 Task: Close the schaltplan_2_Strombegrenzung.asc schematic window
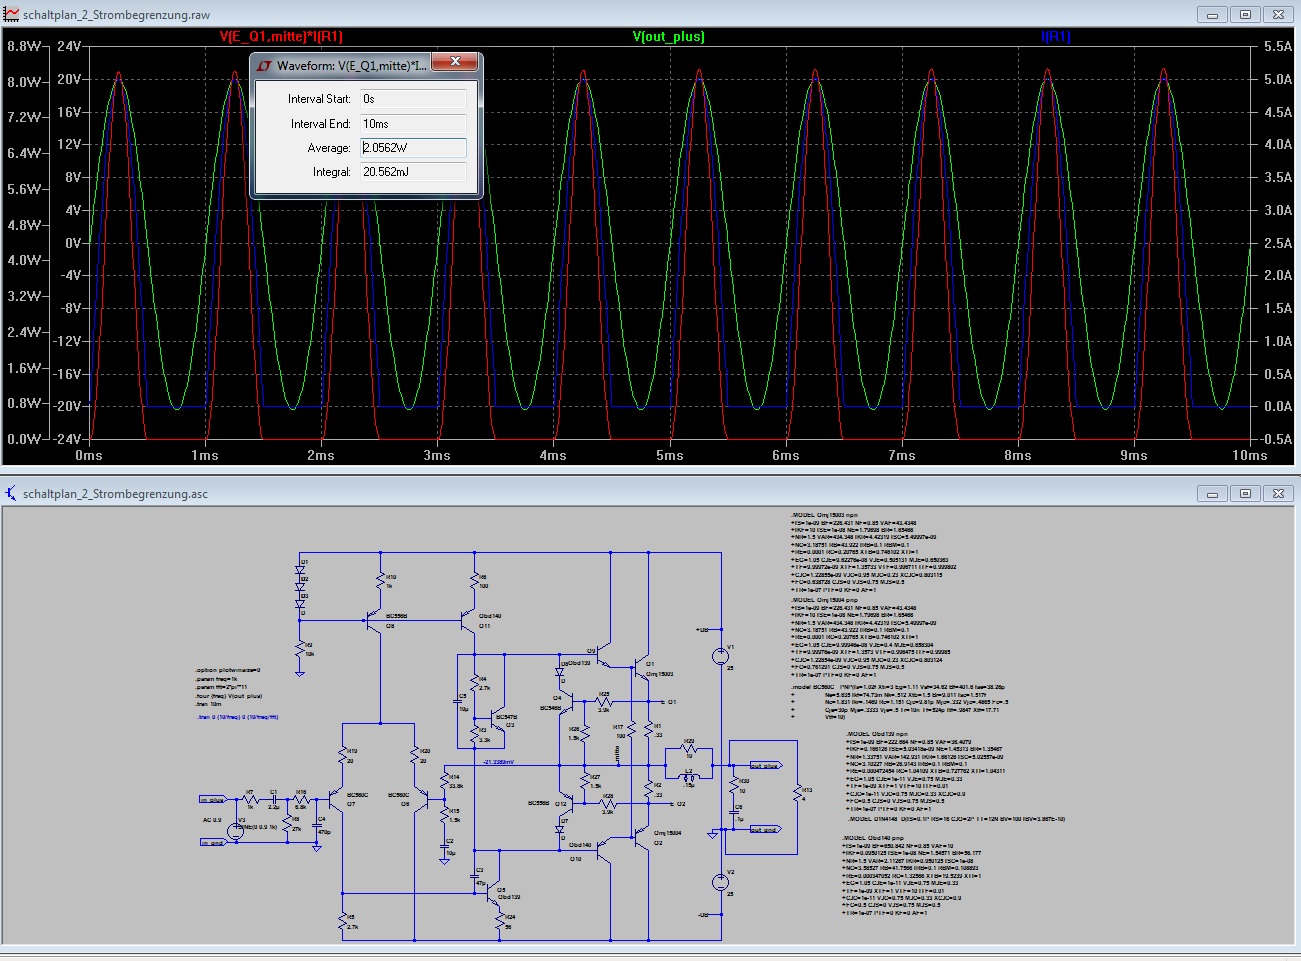1277,493
